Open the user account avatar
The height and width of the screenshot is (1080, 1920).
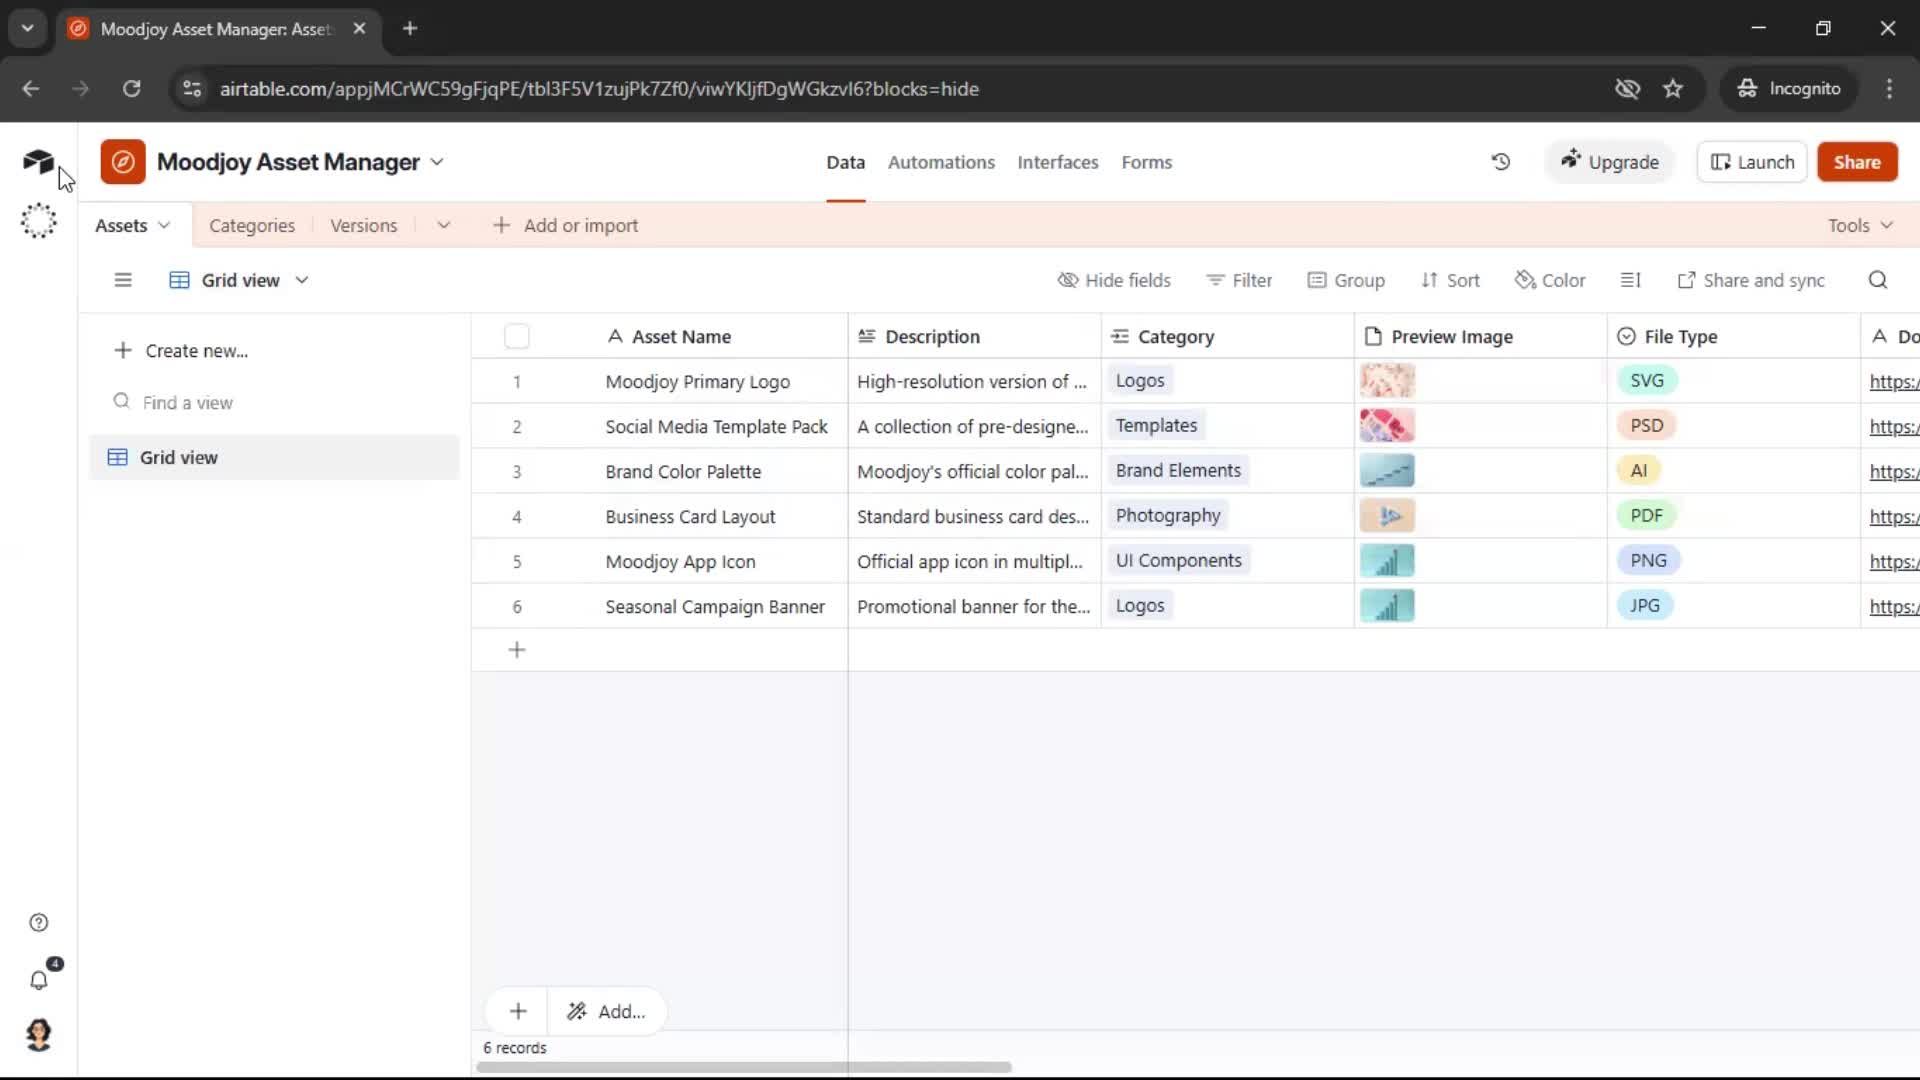point(38,1035)
